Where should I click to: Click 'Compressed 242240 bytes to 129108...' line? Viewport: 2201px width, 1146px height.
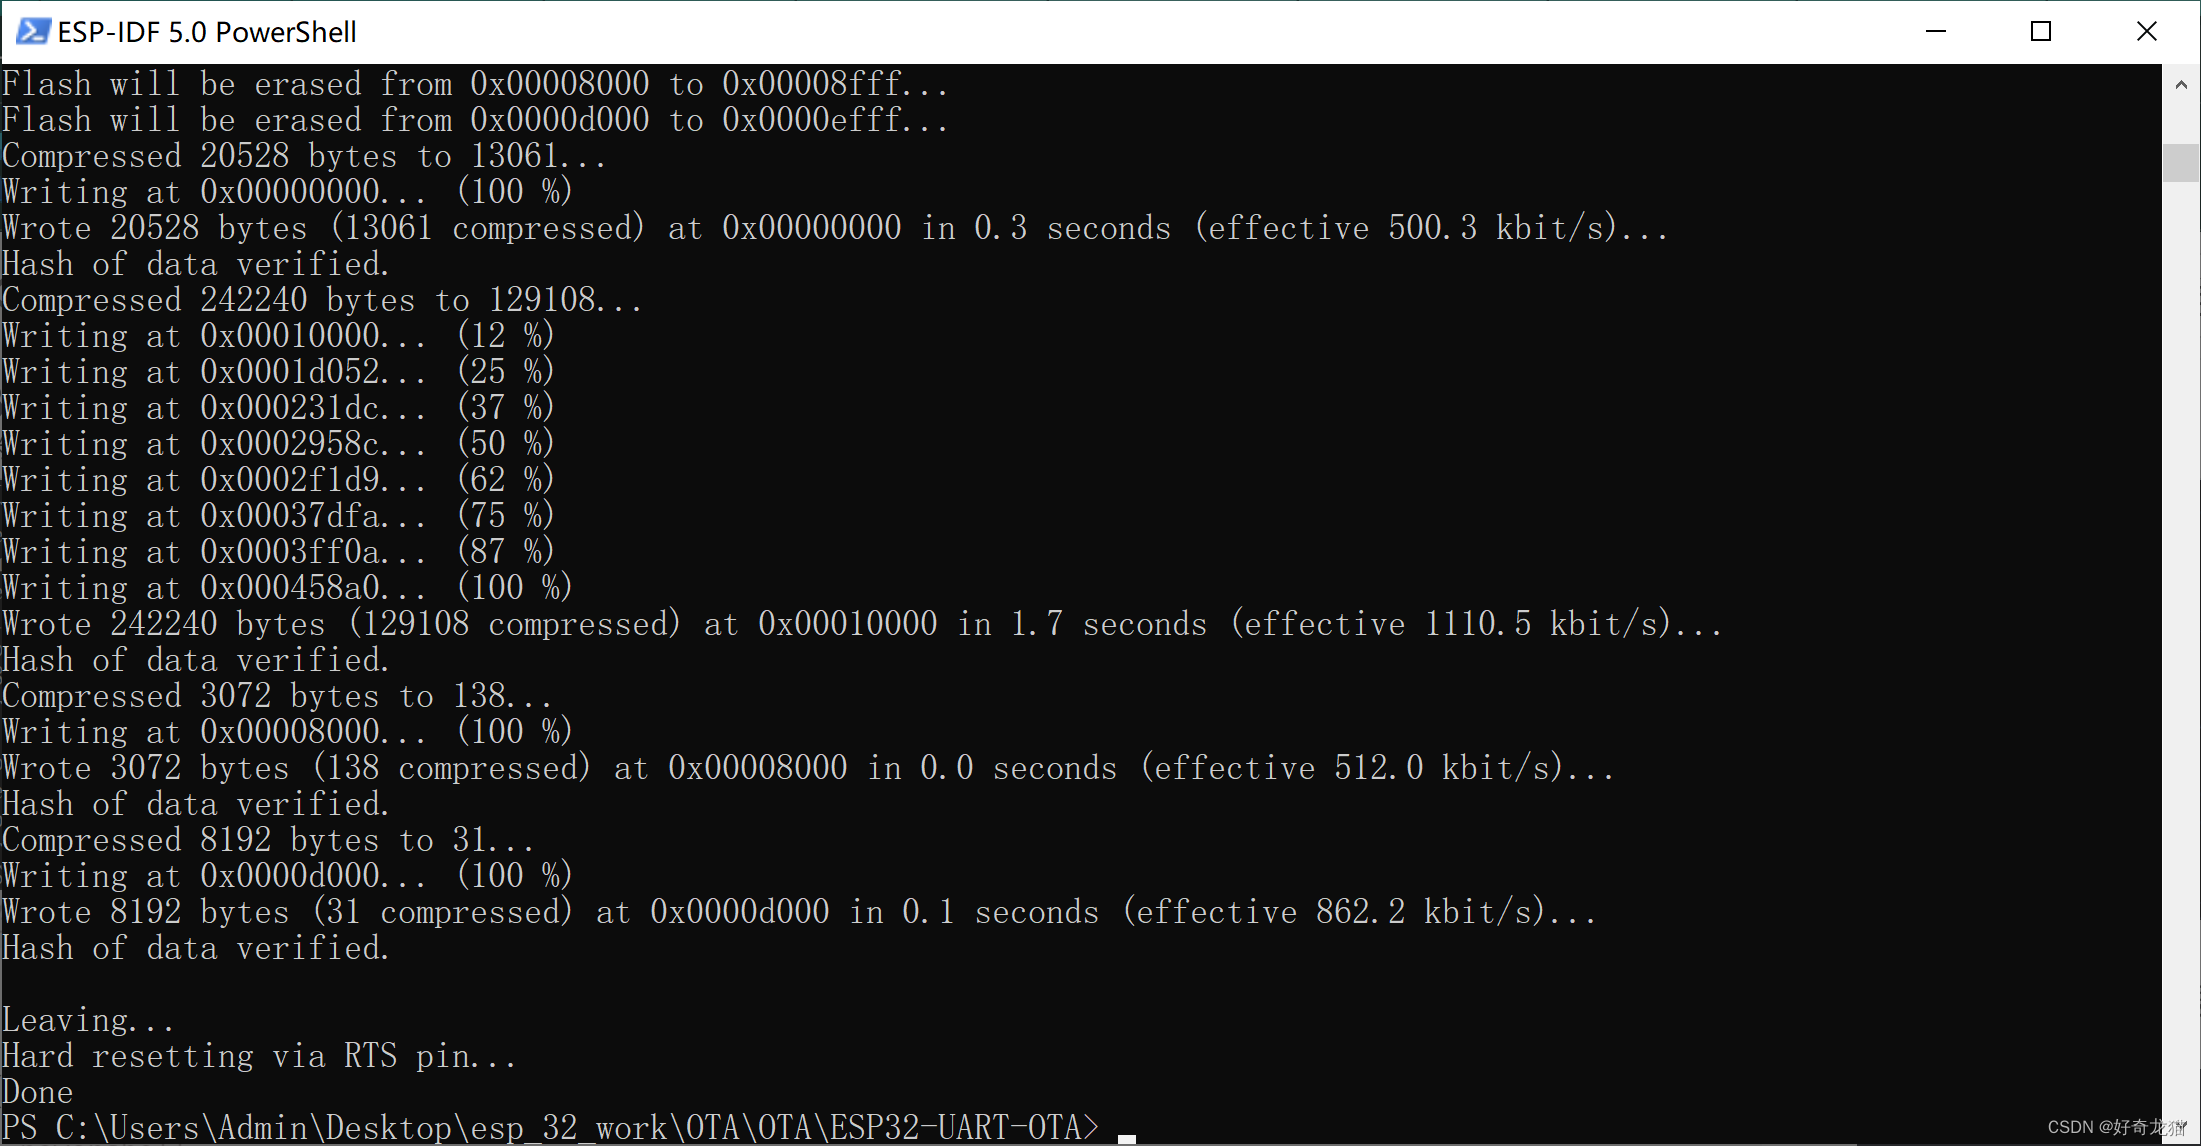click(x=322, y=300)
